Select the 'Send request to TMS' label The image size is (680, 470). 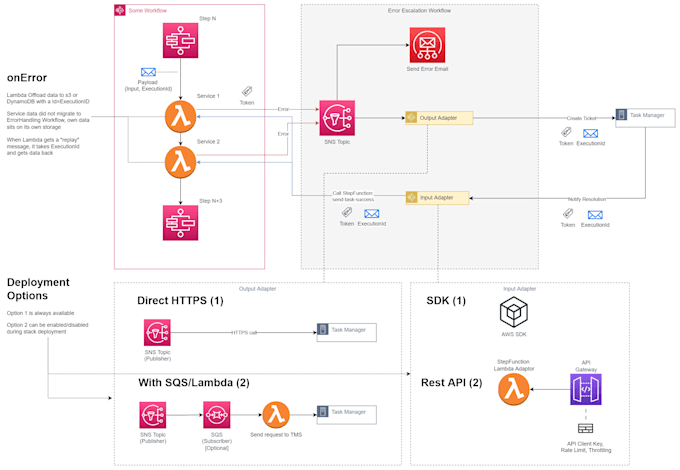[x=276, y=434]
